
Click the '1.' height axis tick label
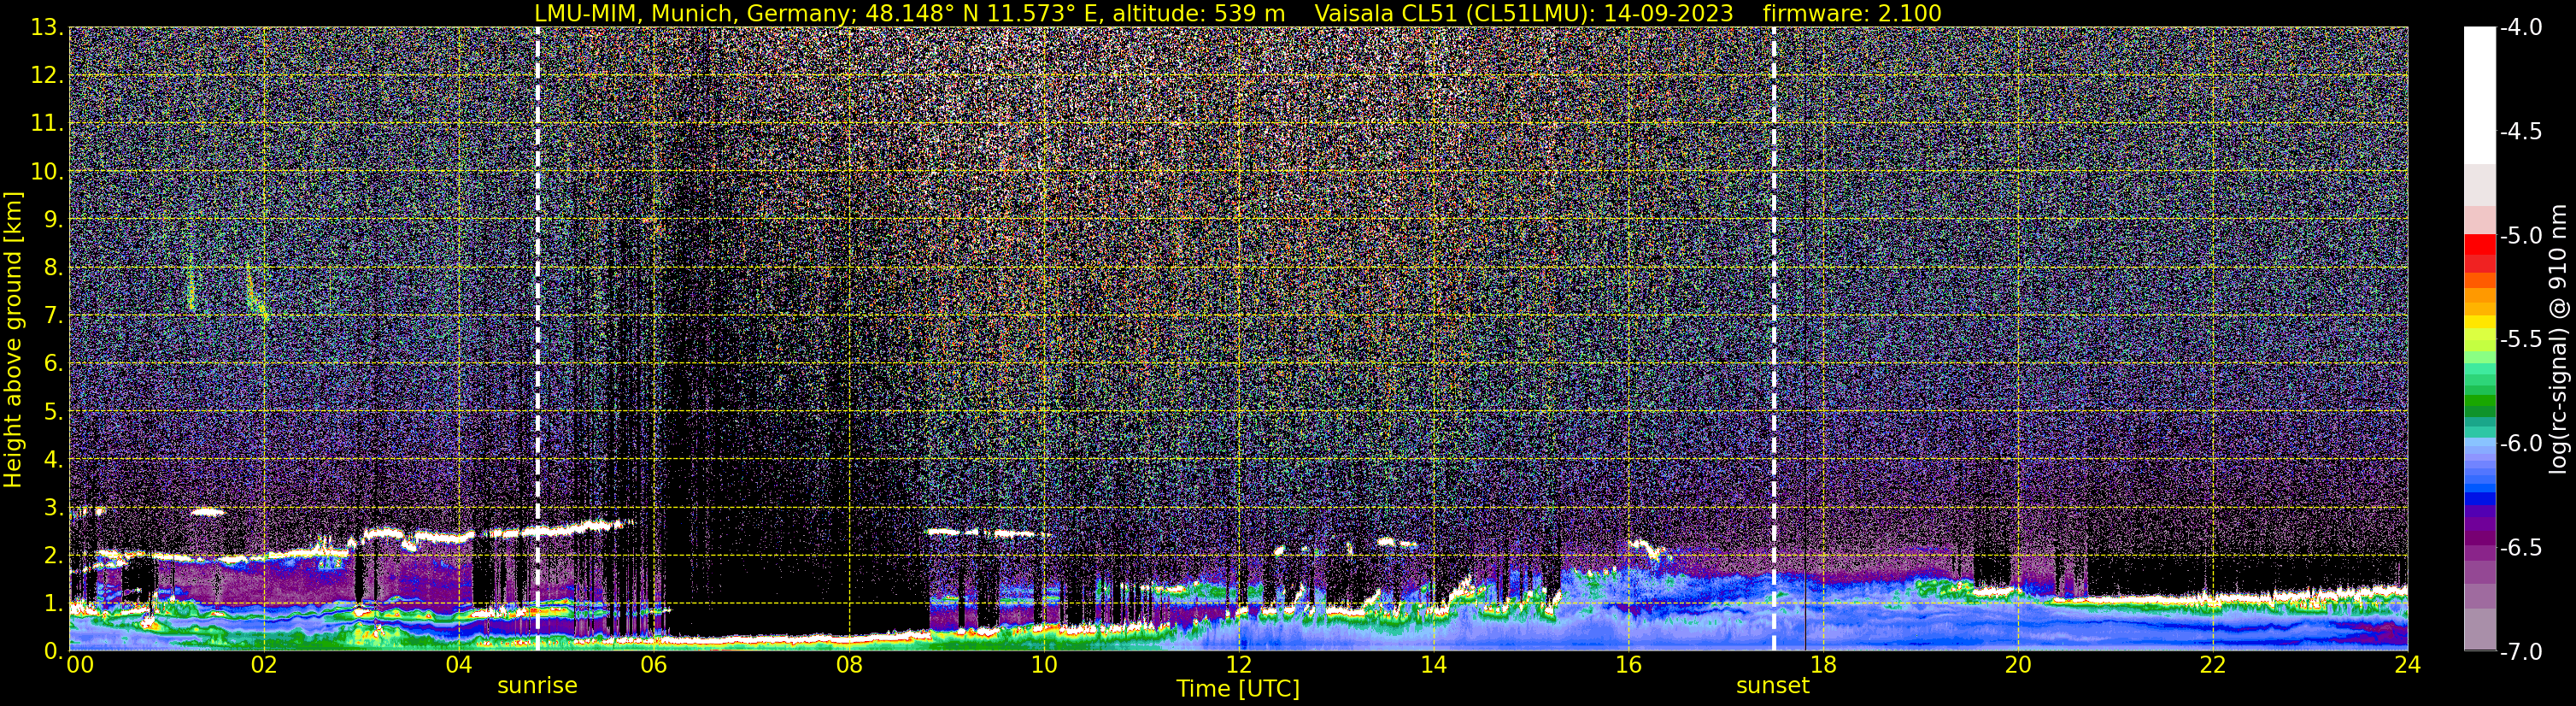[x=52, y=603]
